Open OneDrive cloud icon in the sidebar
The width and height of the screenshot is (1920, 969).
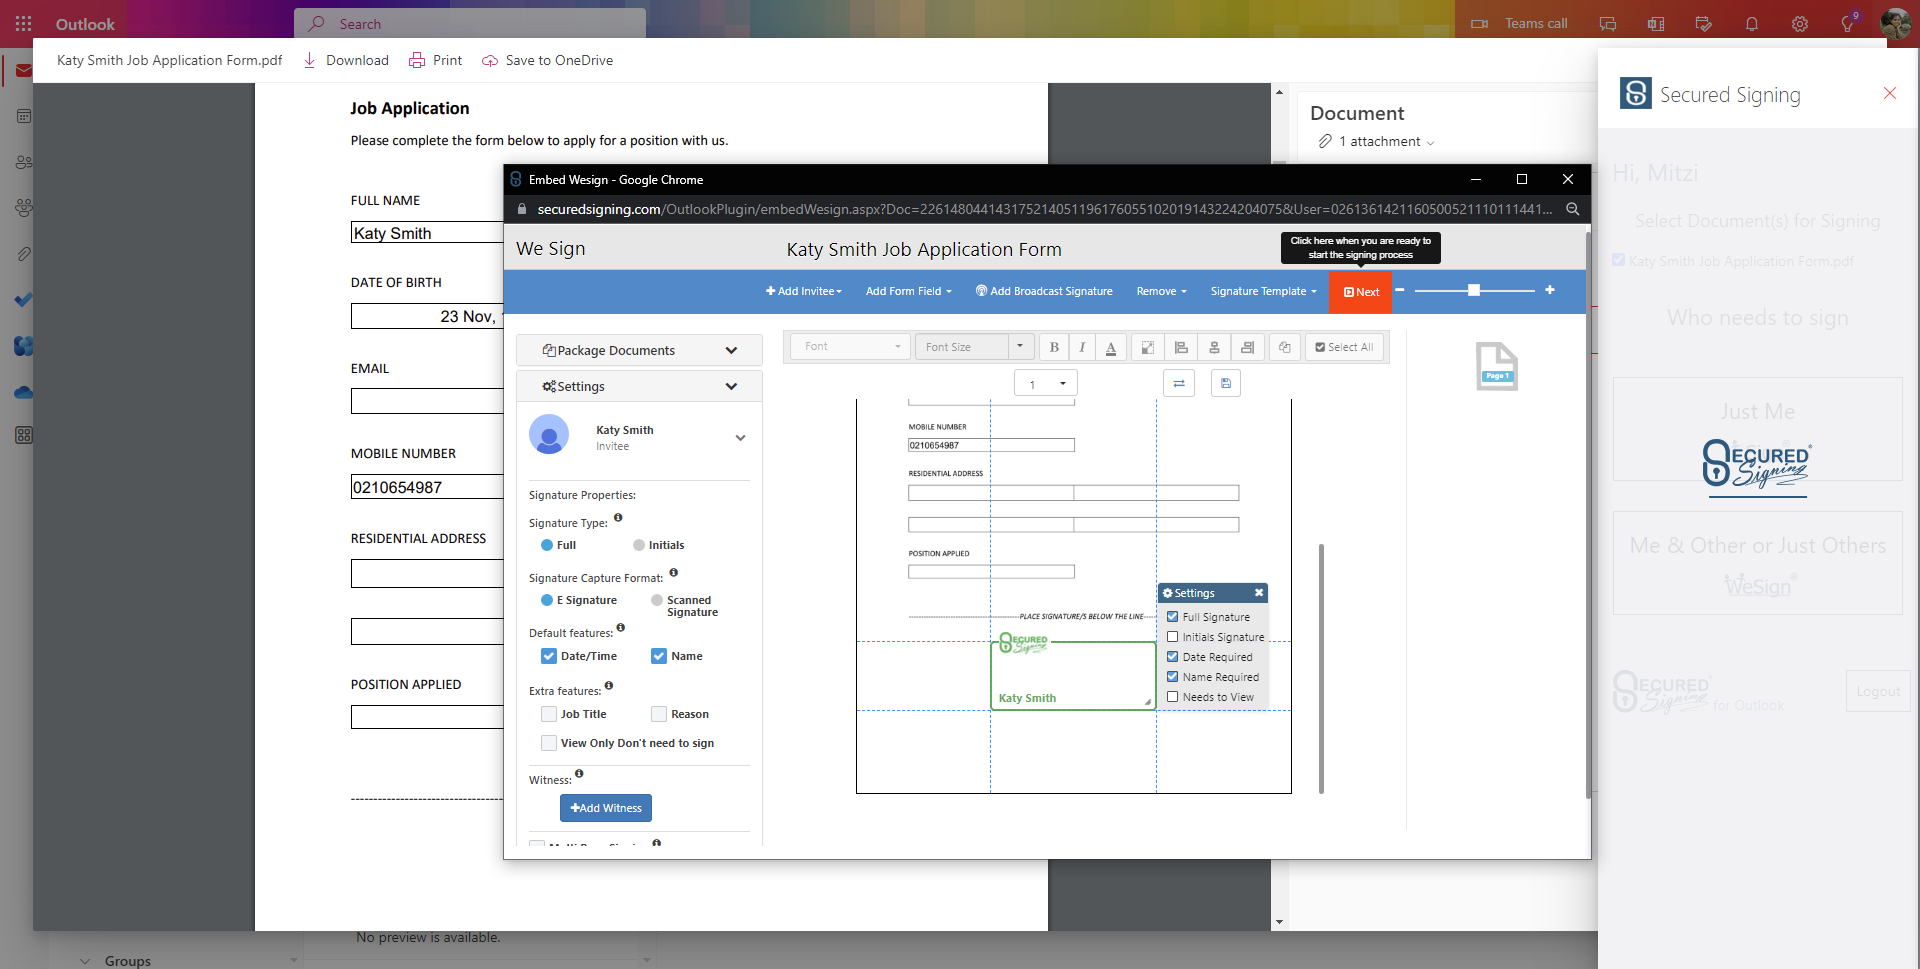(x=23, y=392)
